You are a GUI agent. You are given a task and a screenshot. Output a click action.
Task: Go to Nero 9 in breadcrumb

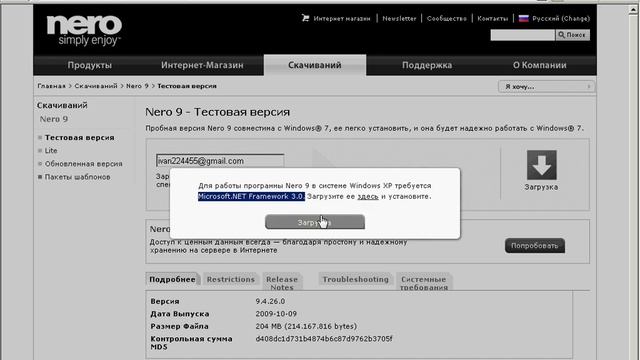click(x=137, y=86)
